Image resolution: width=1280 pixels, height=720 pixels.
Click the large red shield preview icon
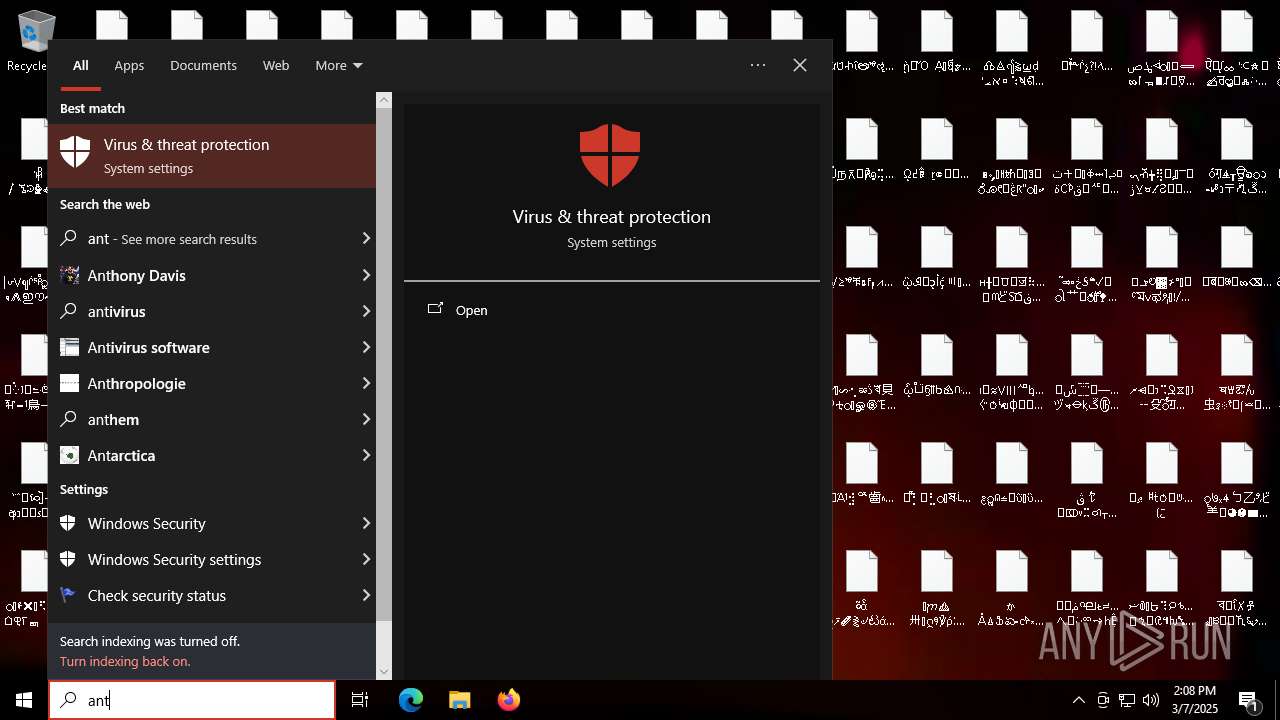610,155
